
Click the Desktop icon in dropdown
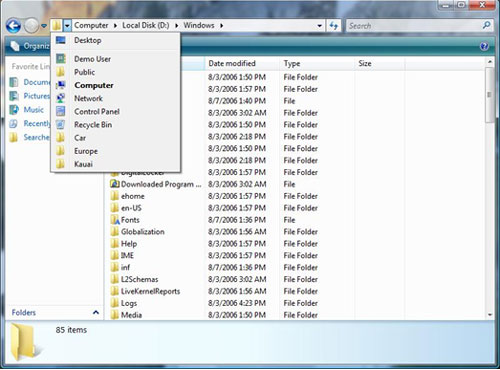click(61, 40)
